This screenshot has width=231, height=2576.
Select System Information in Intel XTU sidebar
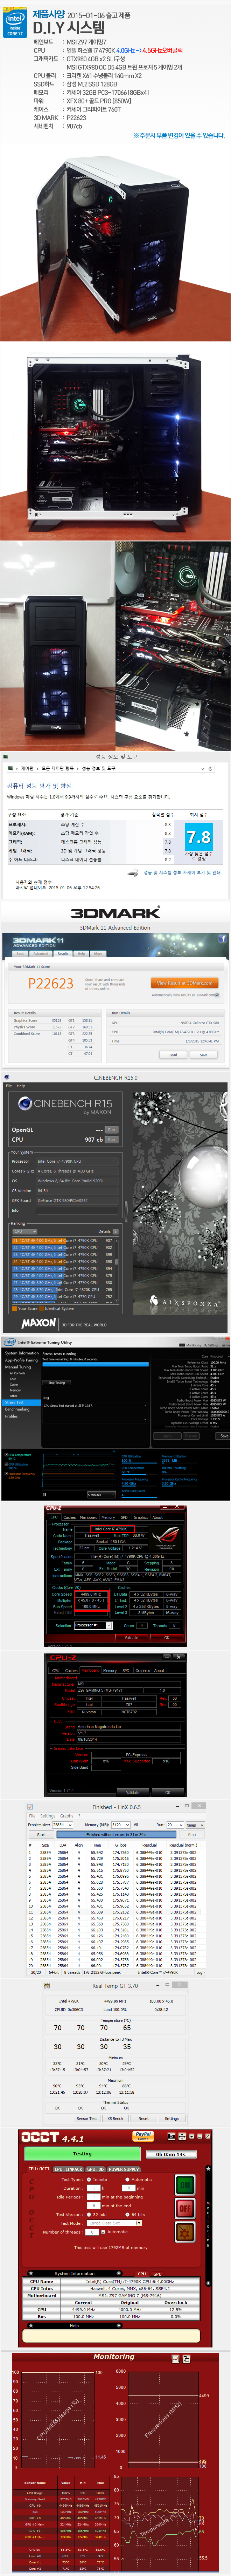pos(22,1353)
